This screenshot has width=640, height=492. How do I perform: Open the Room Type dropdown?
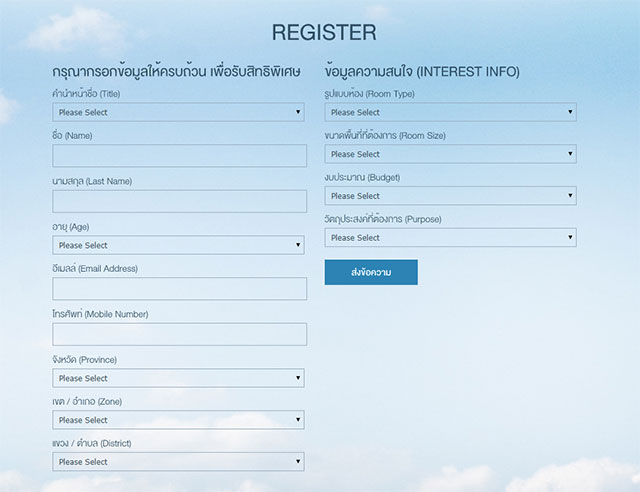point(450,112)
